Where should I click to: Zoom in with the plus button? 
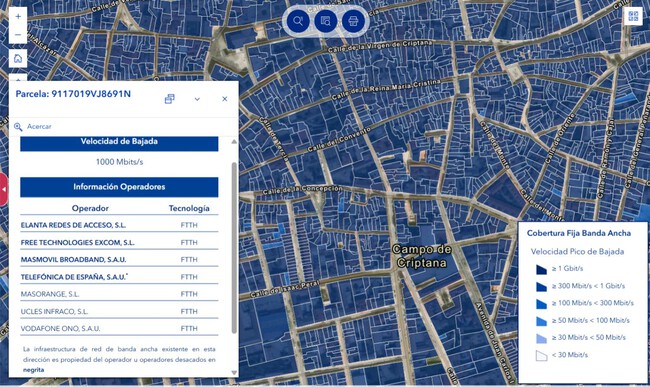click(18, 17)
